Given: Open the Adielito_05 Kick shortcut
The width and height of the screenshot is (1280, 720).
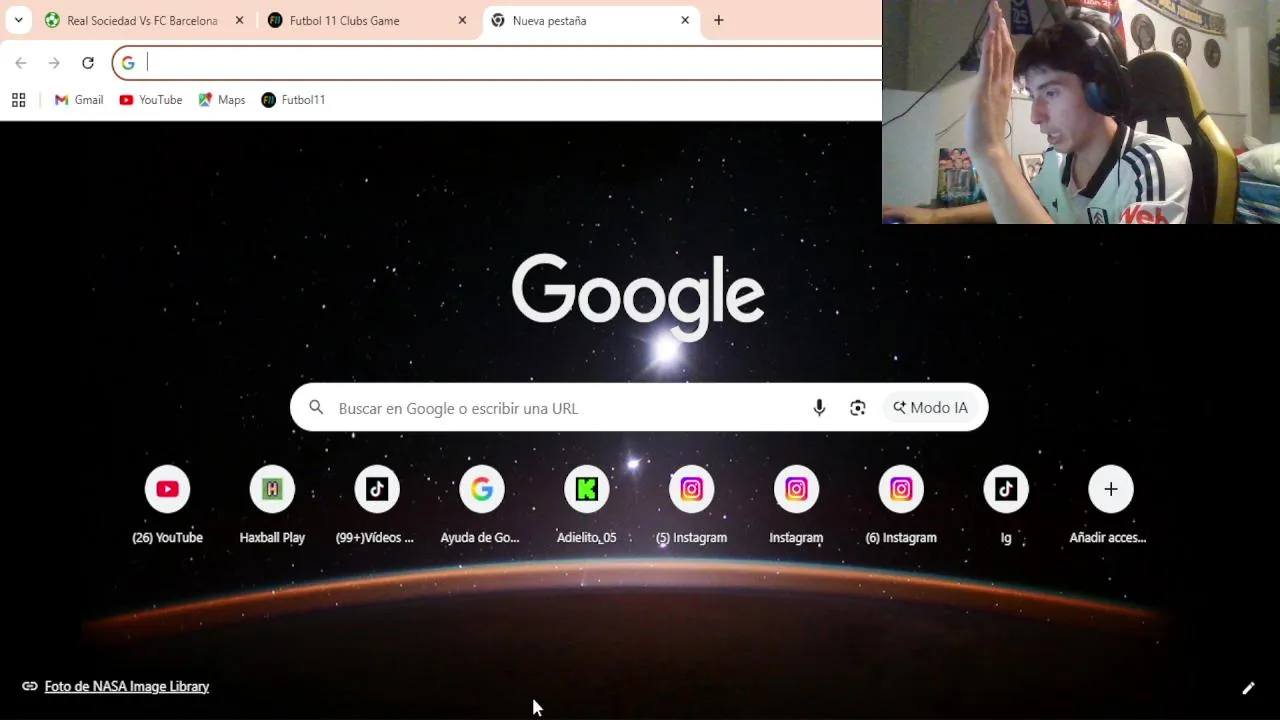Looking at the screenshot, I should pos(587,506).
